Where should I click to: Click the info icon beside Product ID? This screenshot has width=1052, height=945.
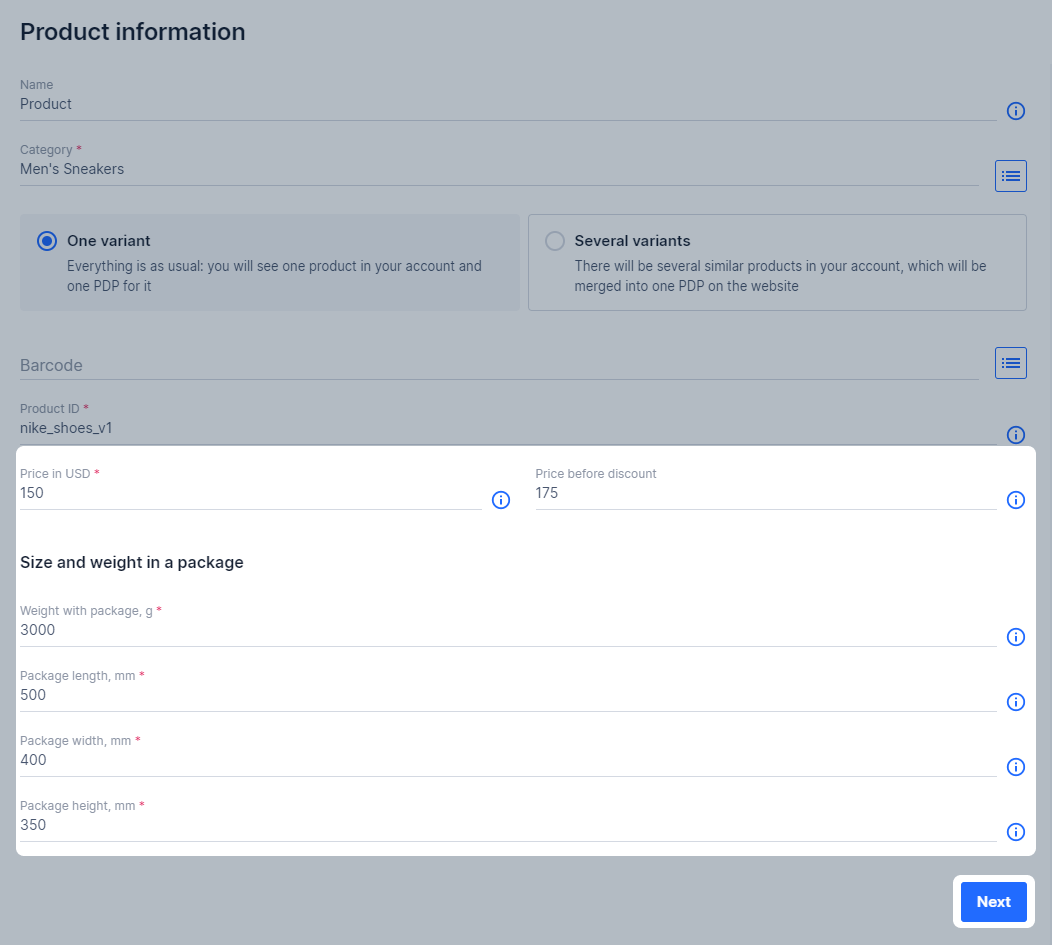1015,434
